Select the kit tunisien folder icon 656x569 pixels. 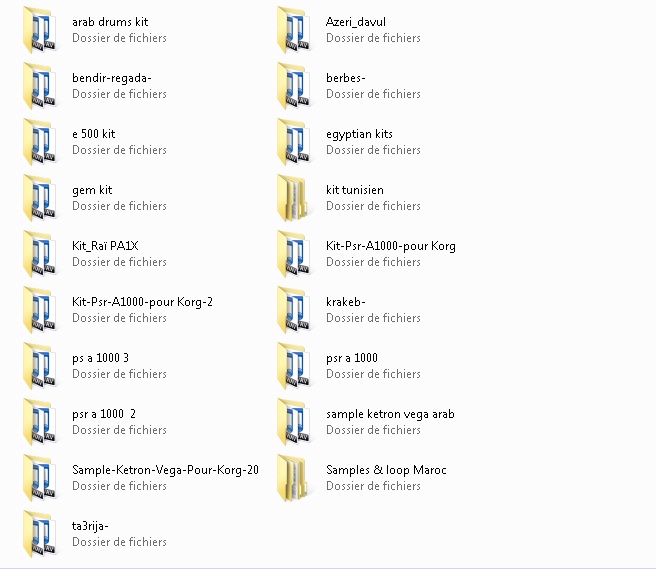(x=293, y=198)
